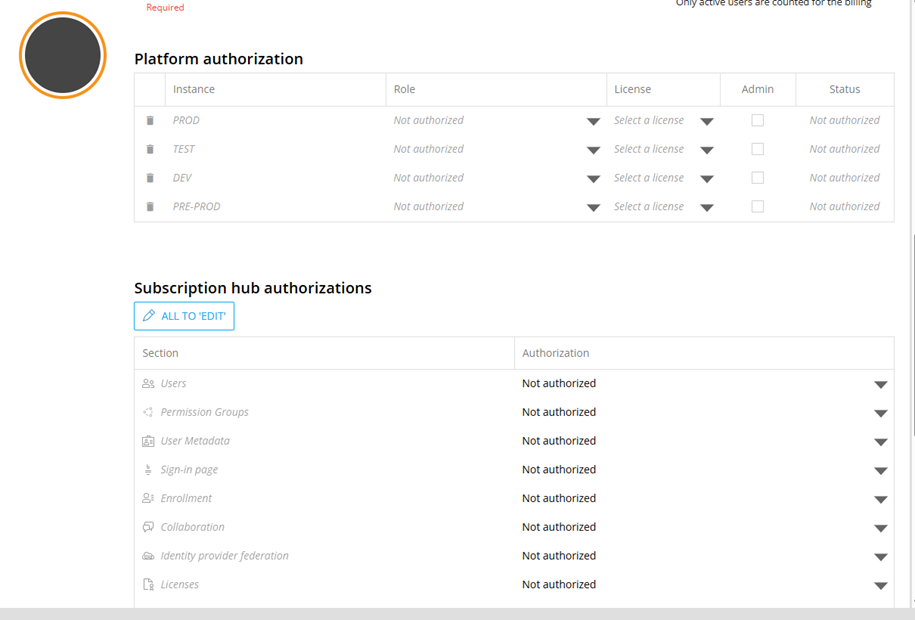This screenshot has height=620, width=915.
Task: Click the Licenses section icon
Action: [x=148, y=585]
